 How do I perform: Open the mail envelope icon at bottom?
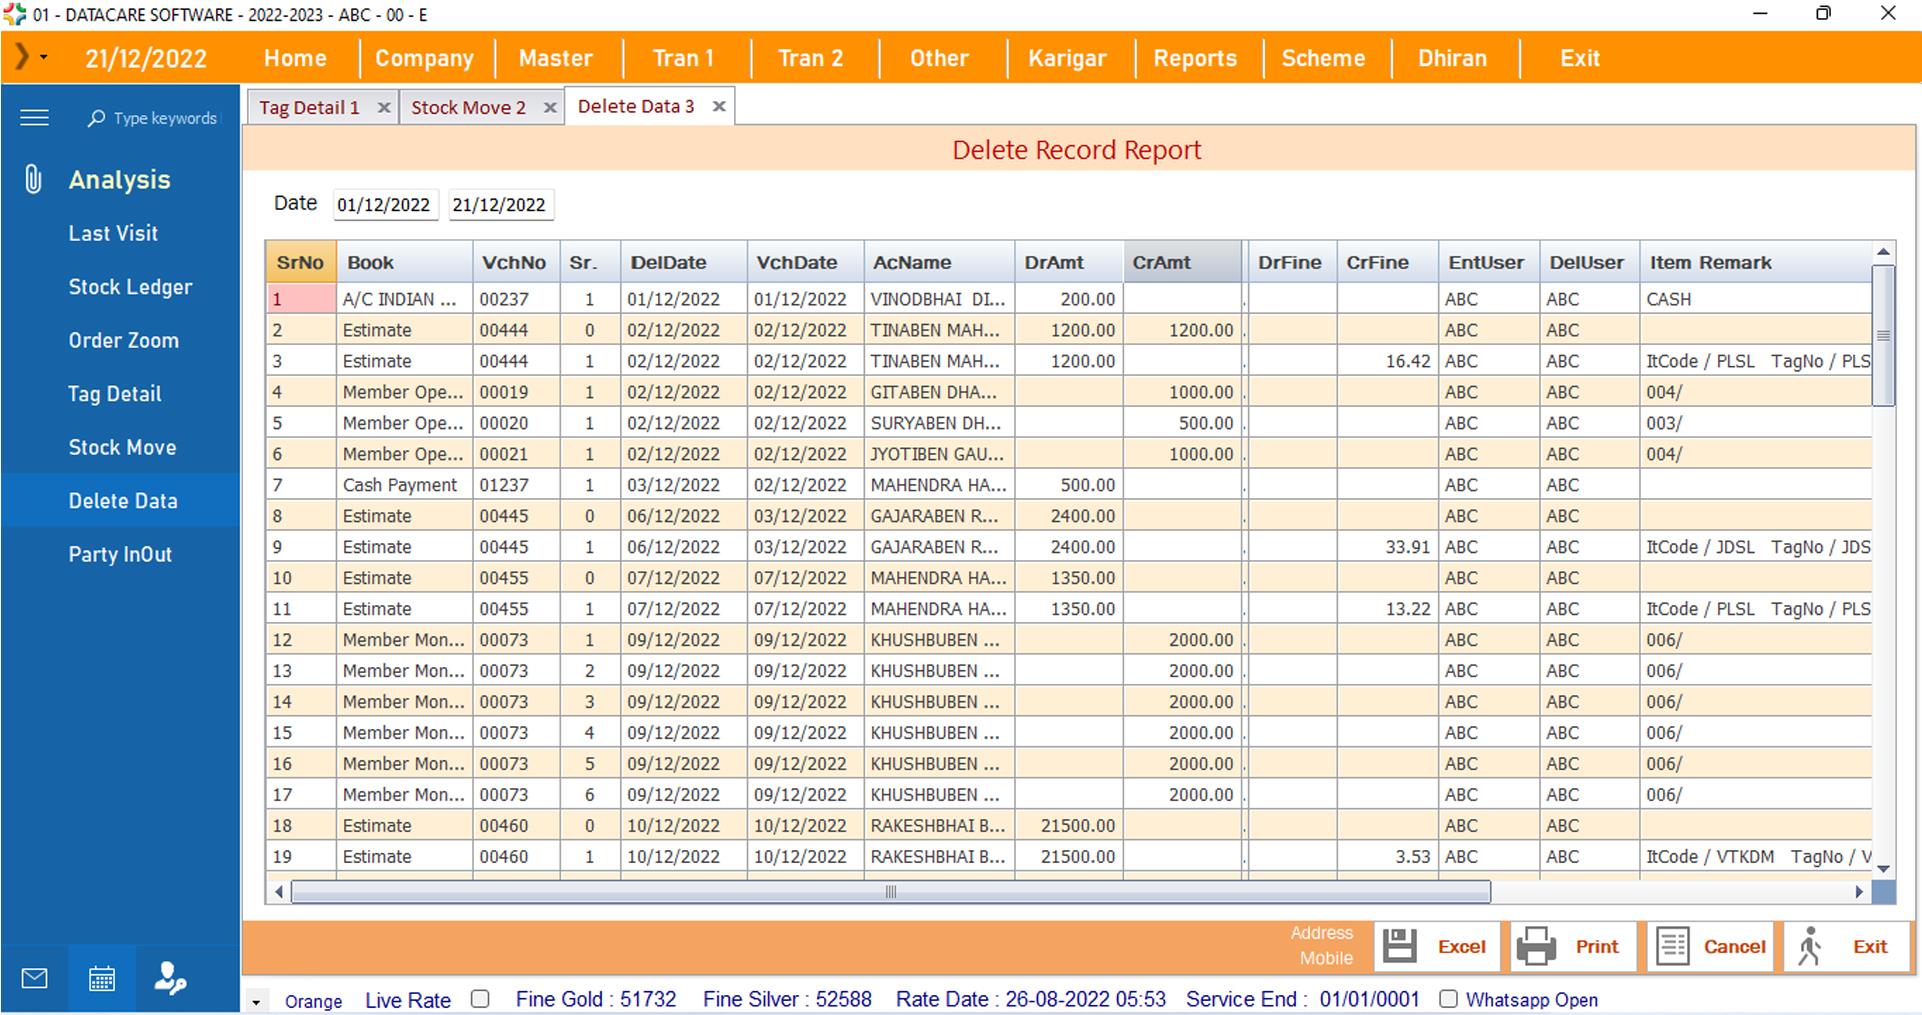tap(34, 978)
